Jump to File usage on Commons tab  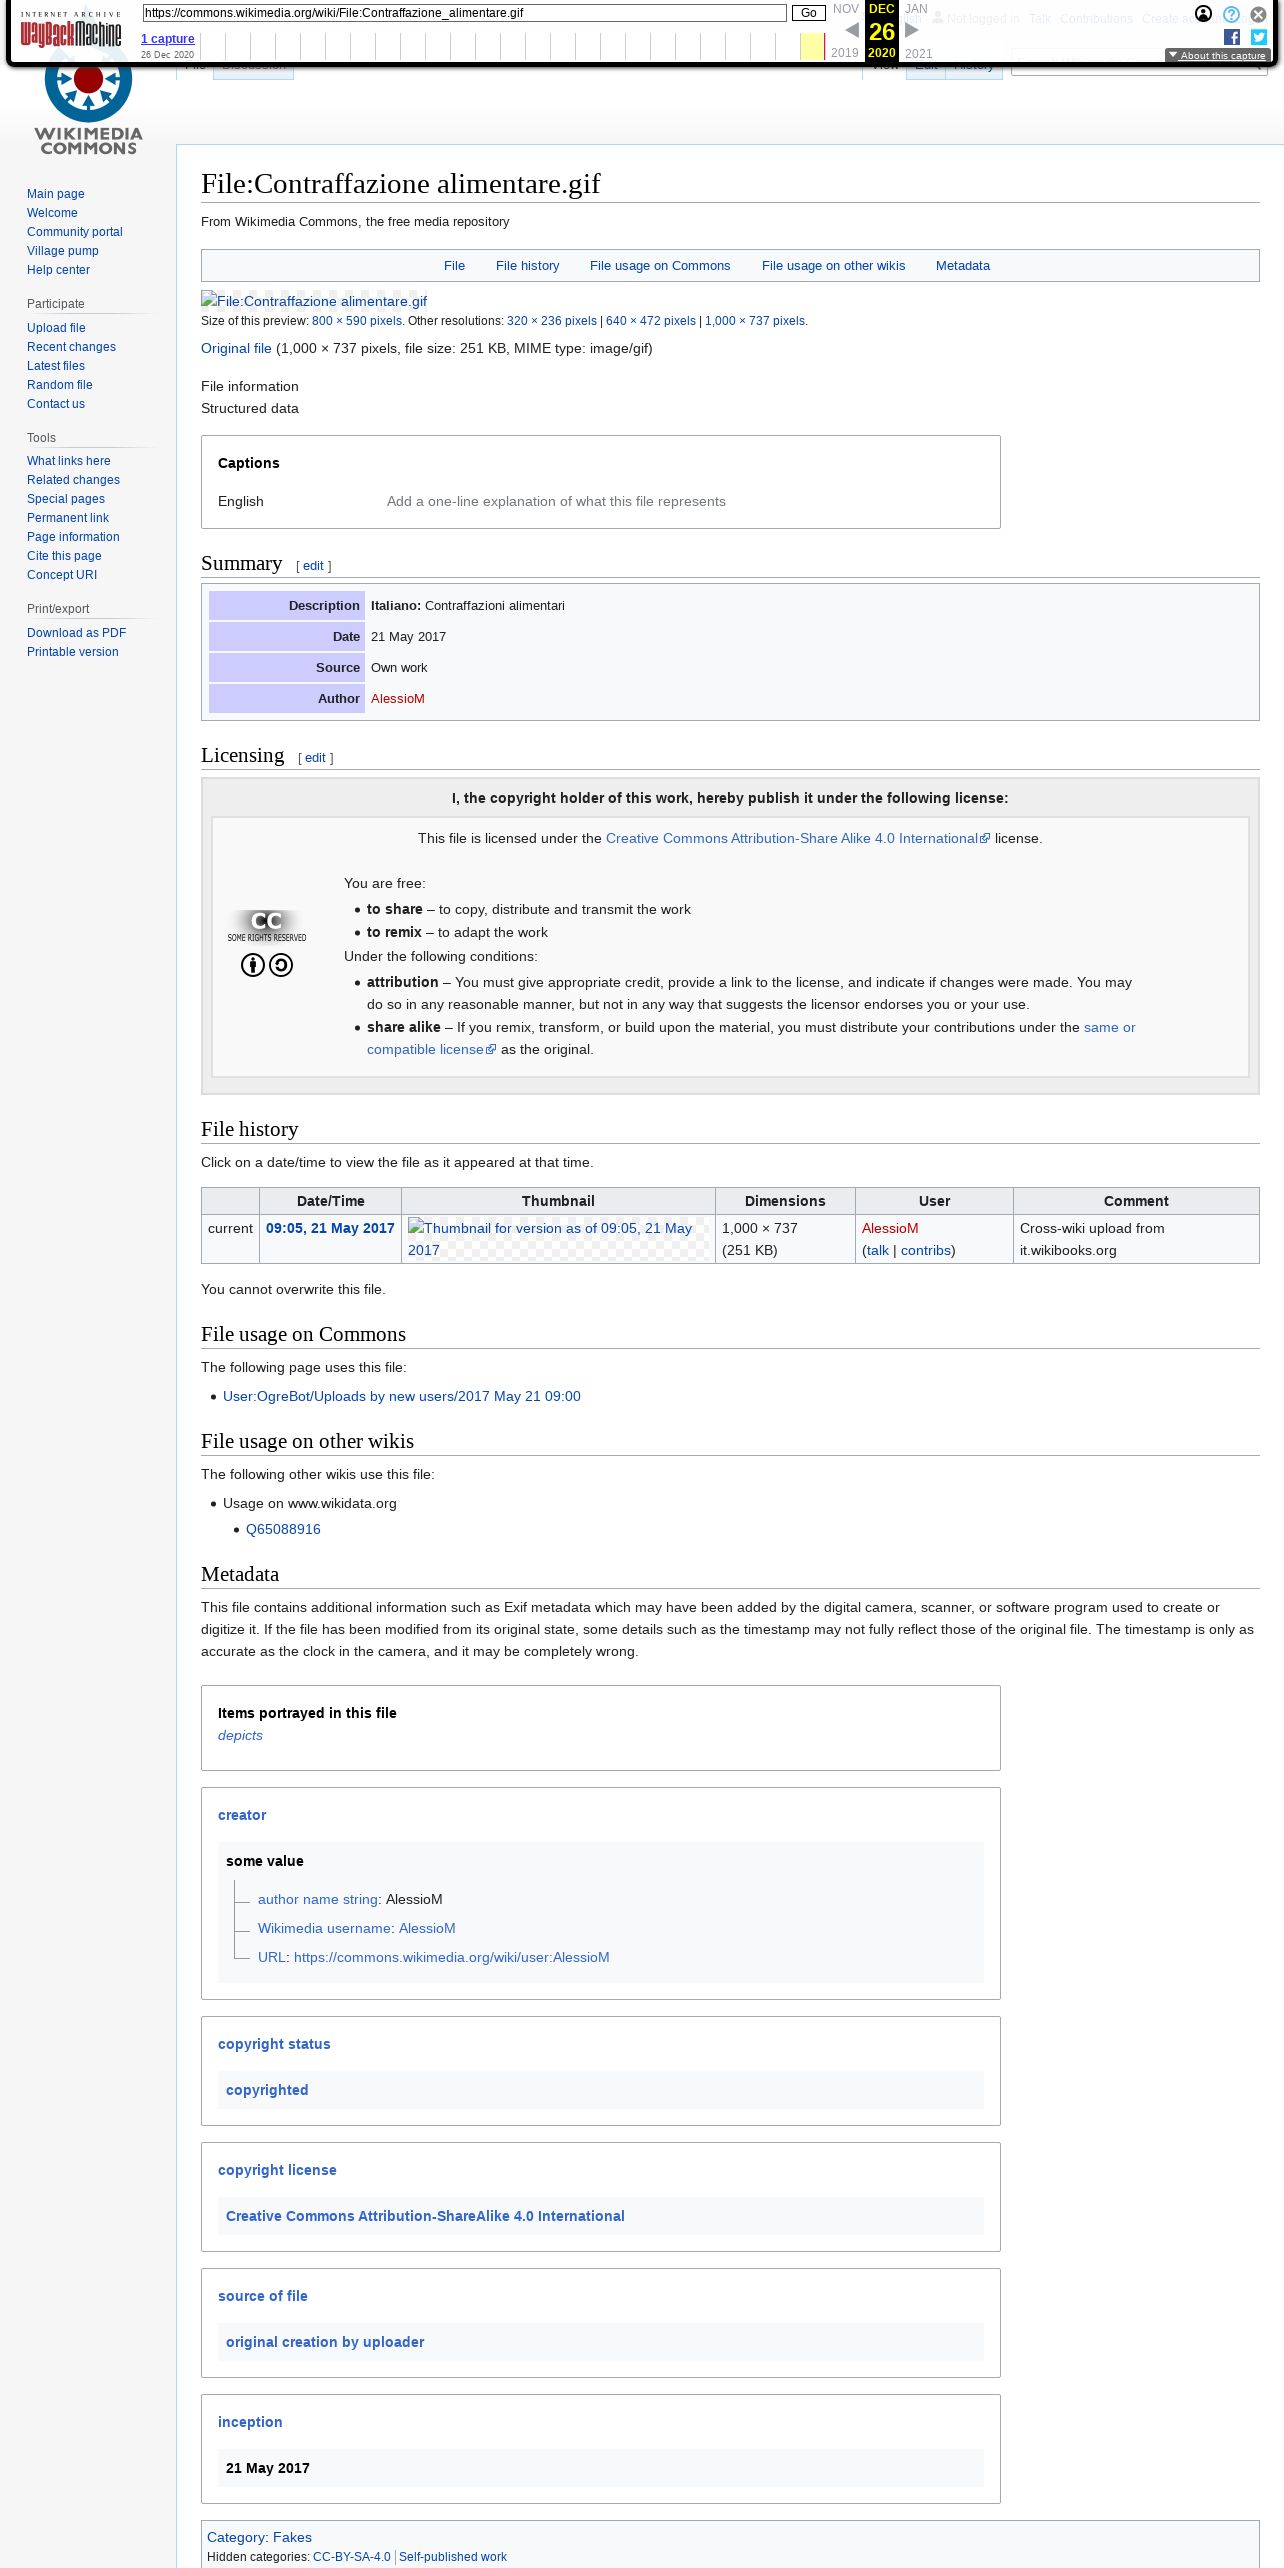click(660, 266)
